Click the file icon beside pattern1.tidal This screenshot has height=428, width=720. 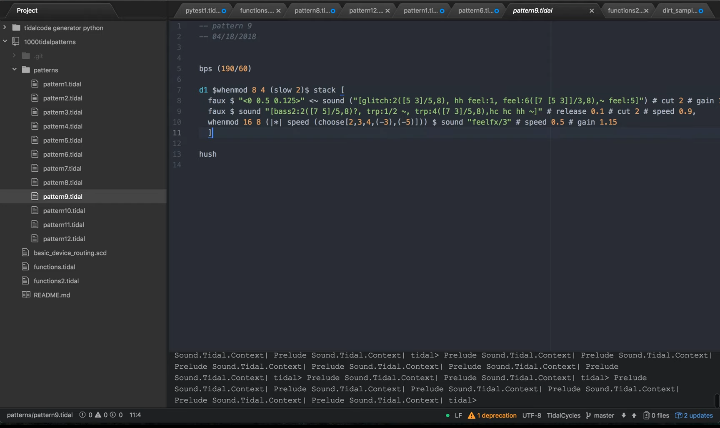[35, 84]
